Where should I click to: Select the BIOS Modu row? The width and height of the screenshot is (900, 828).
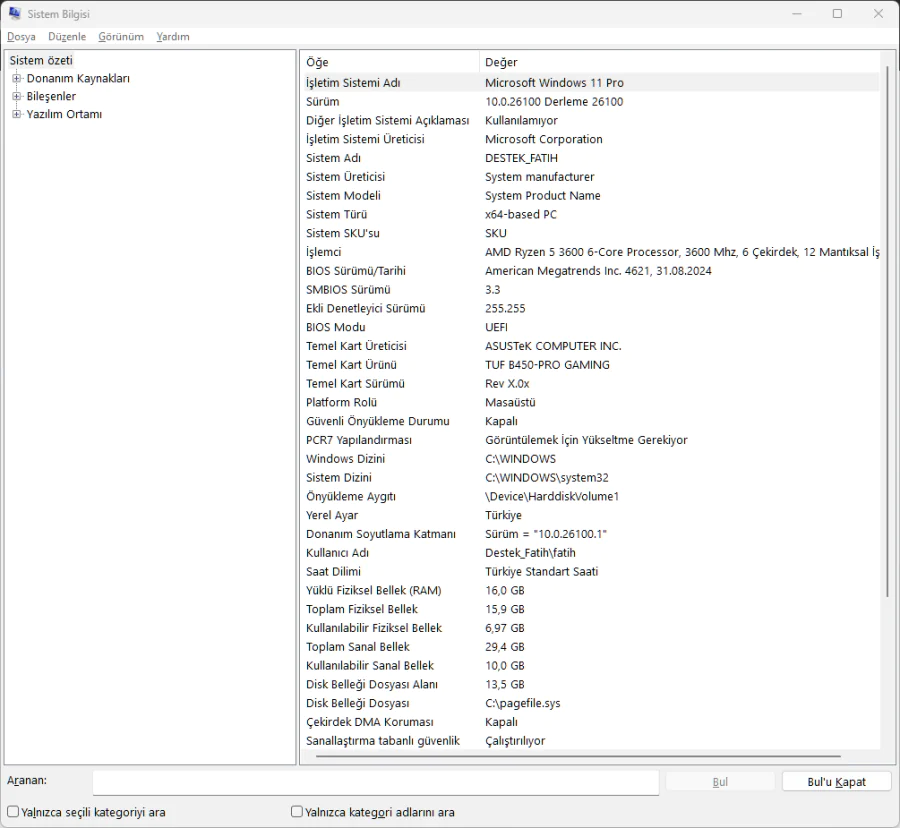coord(400,327)
